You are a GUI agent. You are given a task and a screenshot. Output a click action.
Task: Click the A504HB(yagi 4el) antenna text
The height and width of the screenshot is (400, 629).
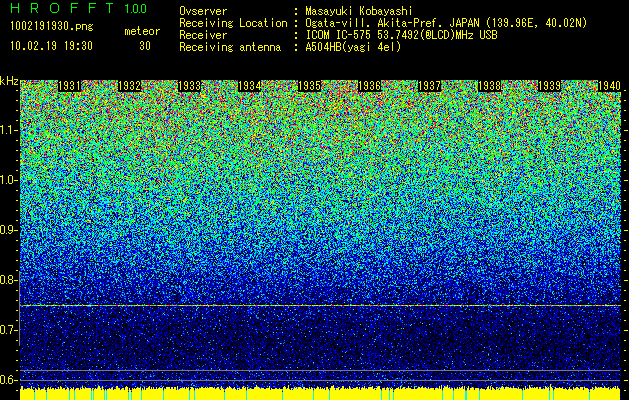click(x=353, y=47)
